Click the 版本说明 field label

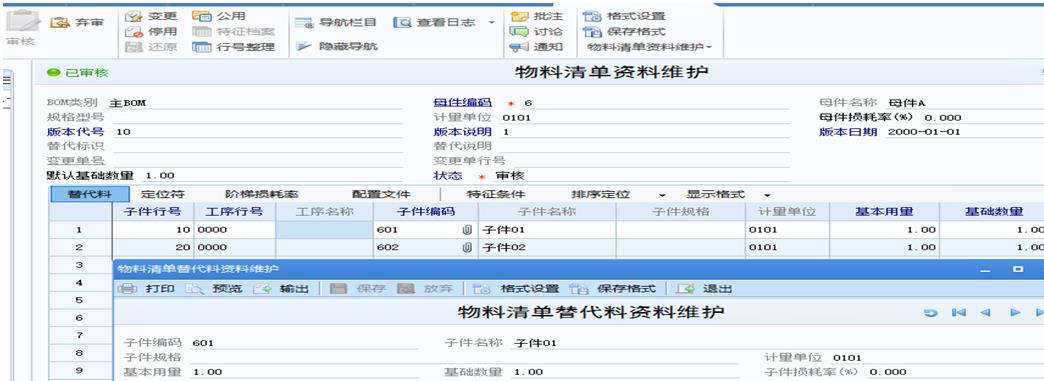tap(463, 132)
